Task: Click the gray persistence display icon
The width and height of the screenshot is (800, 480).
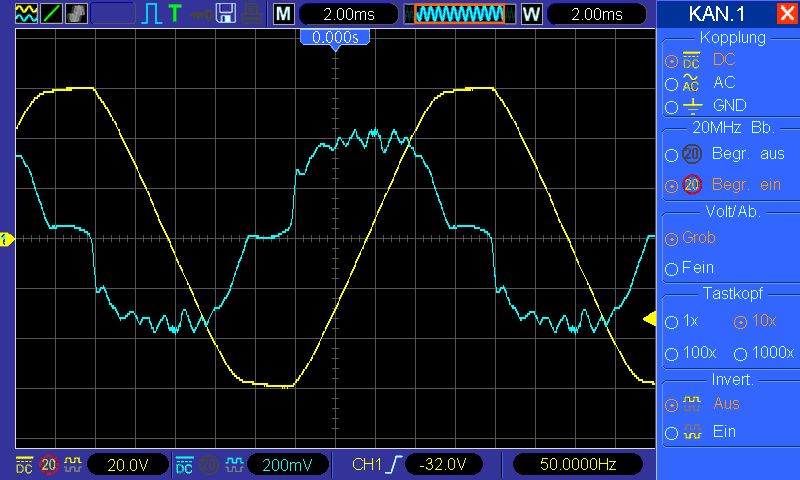Action: tap(76, 13)
